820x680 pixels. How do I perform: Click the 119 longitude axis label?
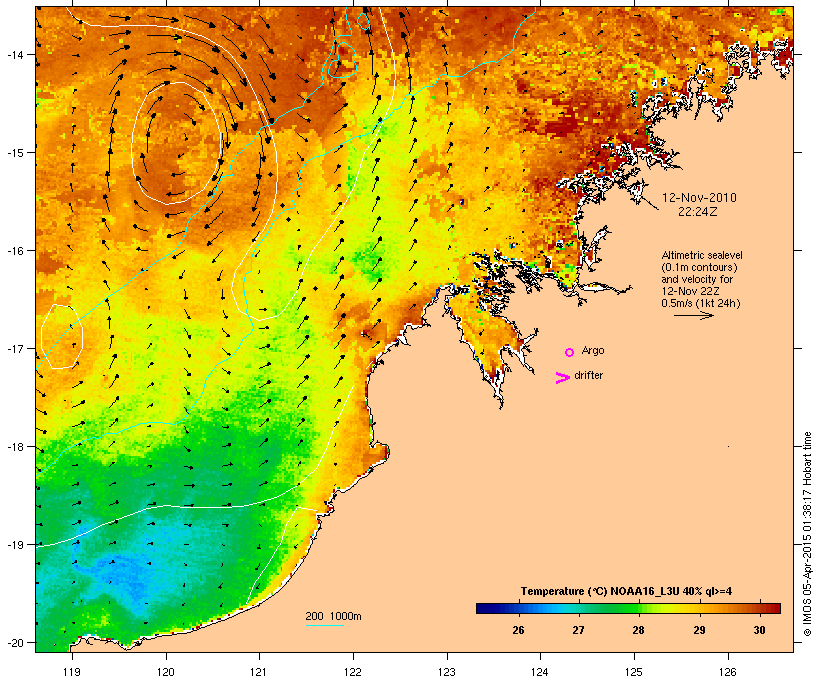(72, 672)
